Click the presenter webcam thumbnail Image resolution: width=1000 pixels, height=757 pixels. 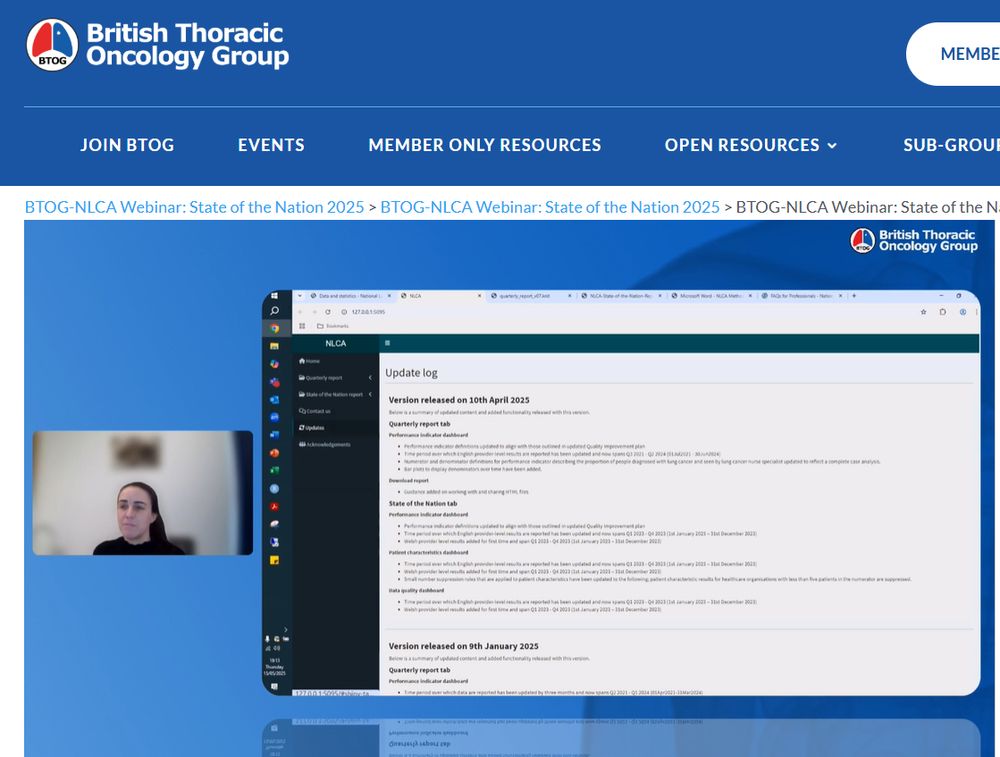pyautogui.click(x=143, y=493)
